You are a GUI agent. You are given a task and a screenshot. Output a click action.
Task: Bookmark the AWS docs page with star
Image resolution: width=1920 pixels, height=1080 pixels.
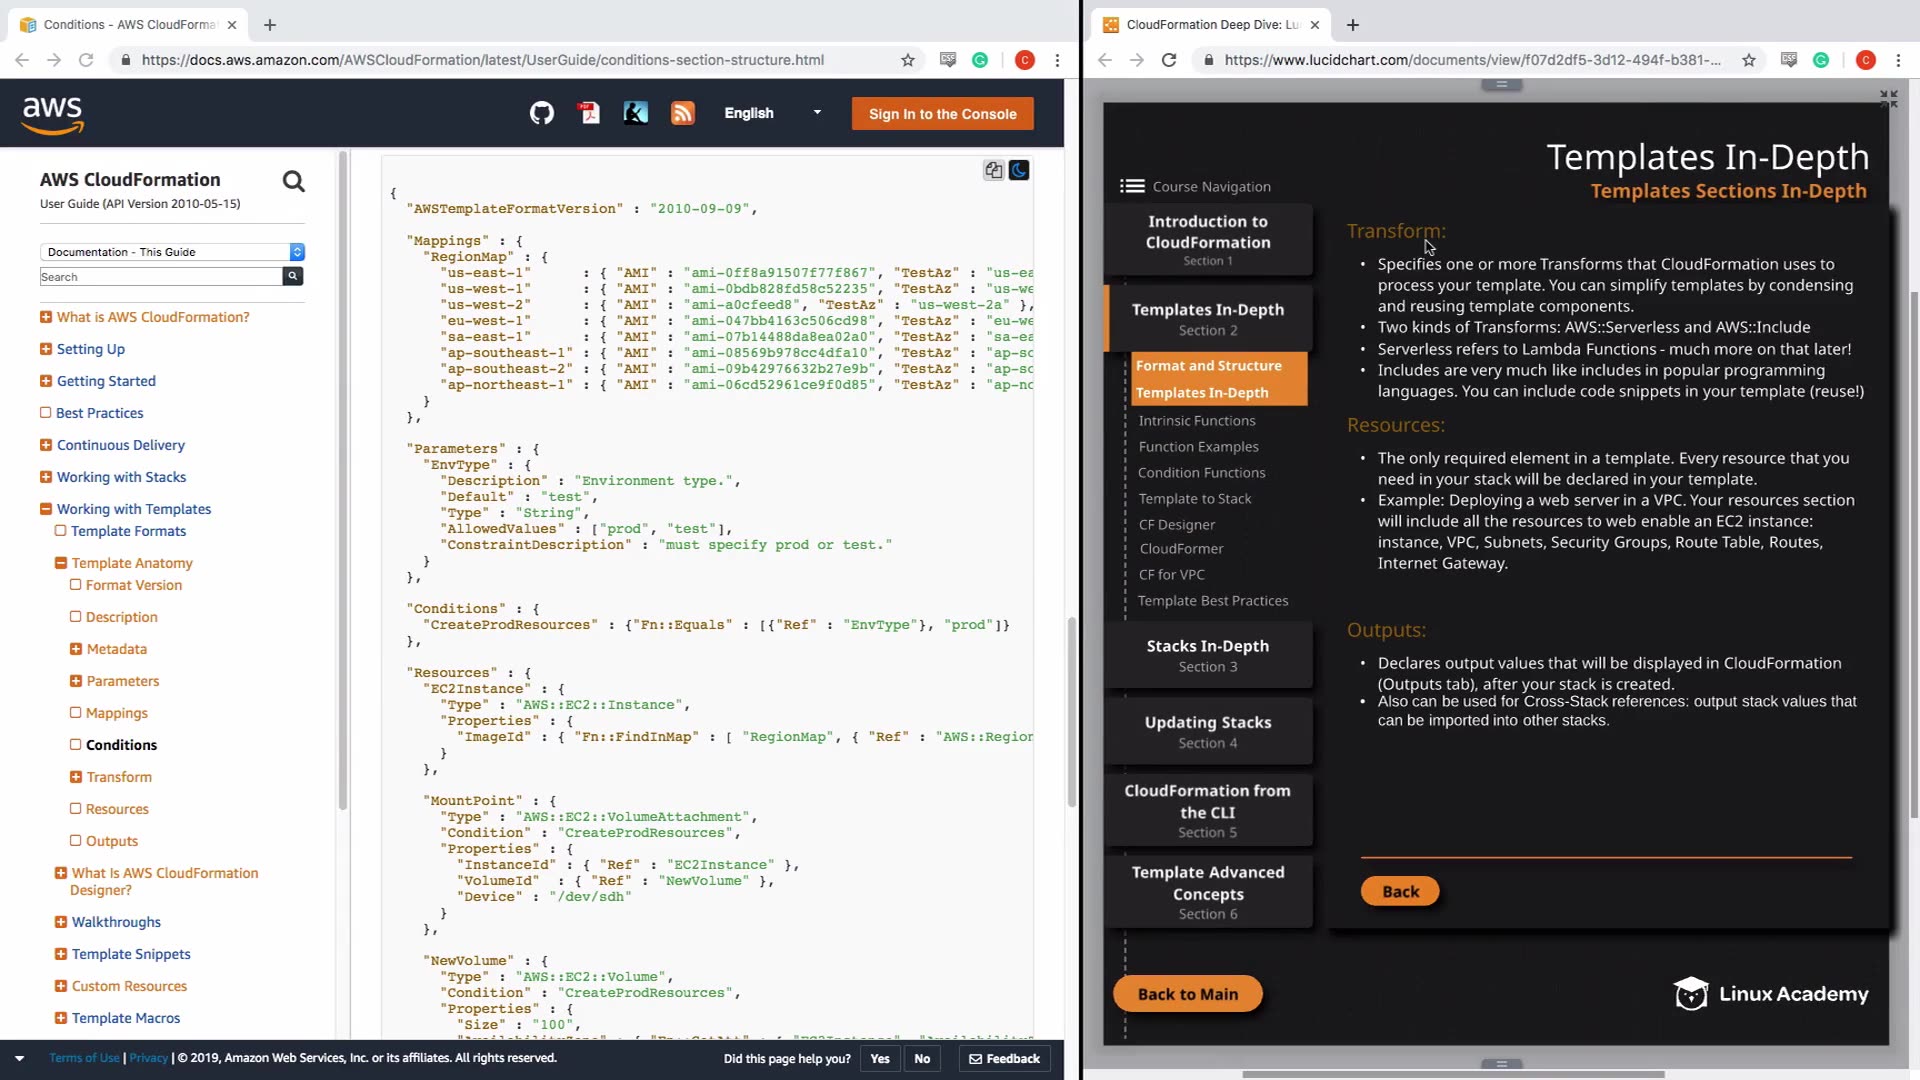pyautogui.click(x=907, y=60)
